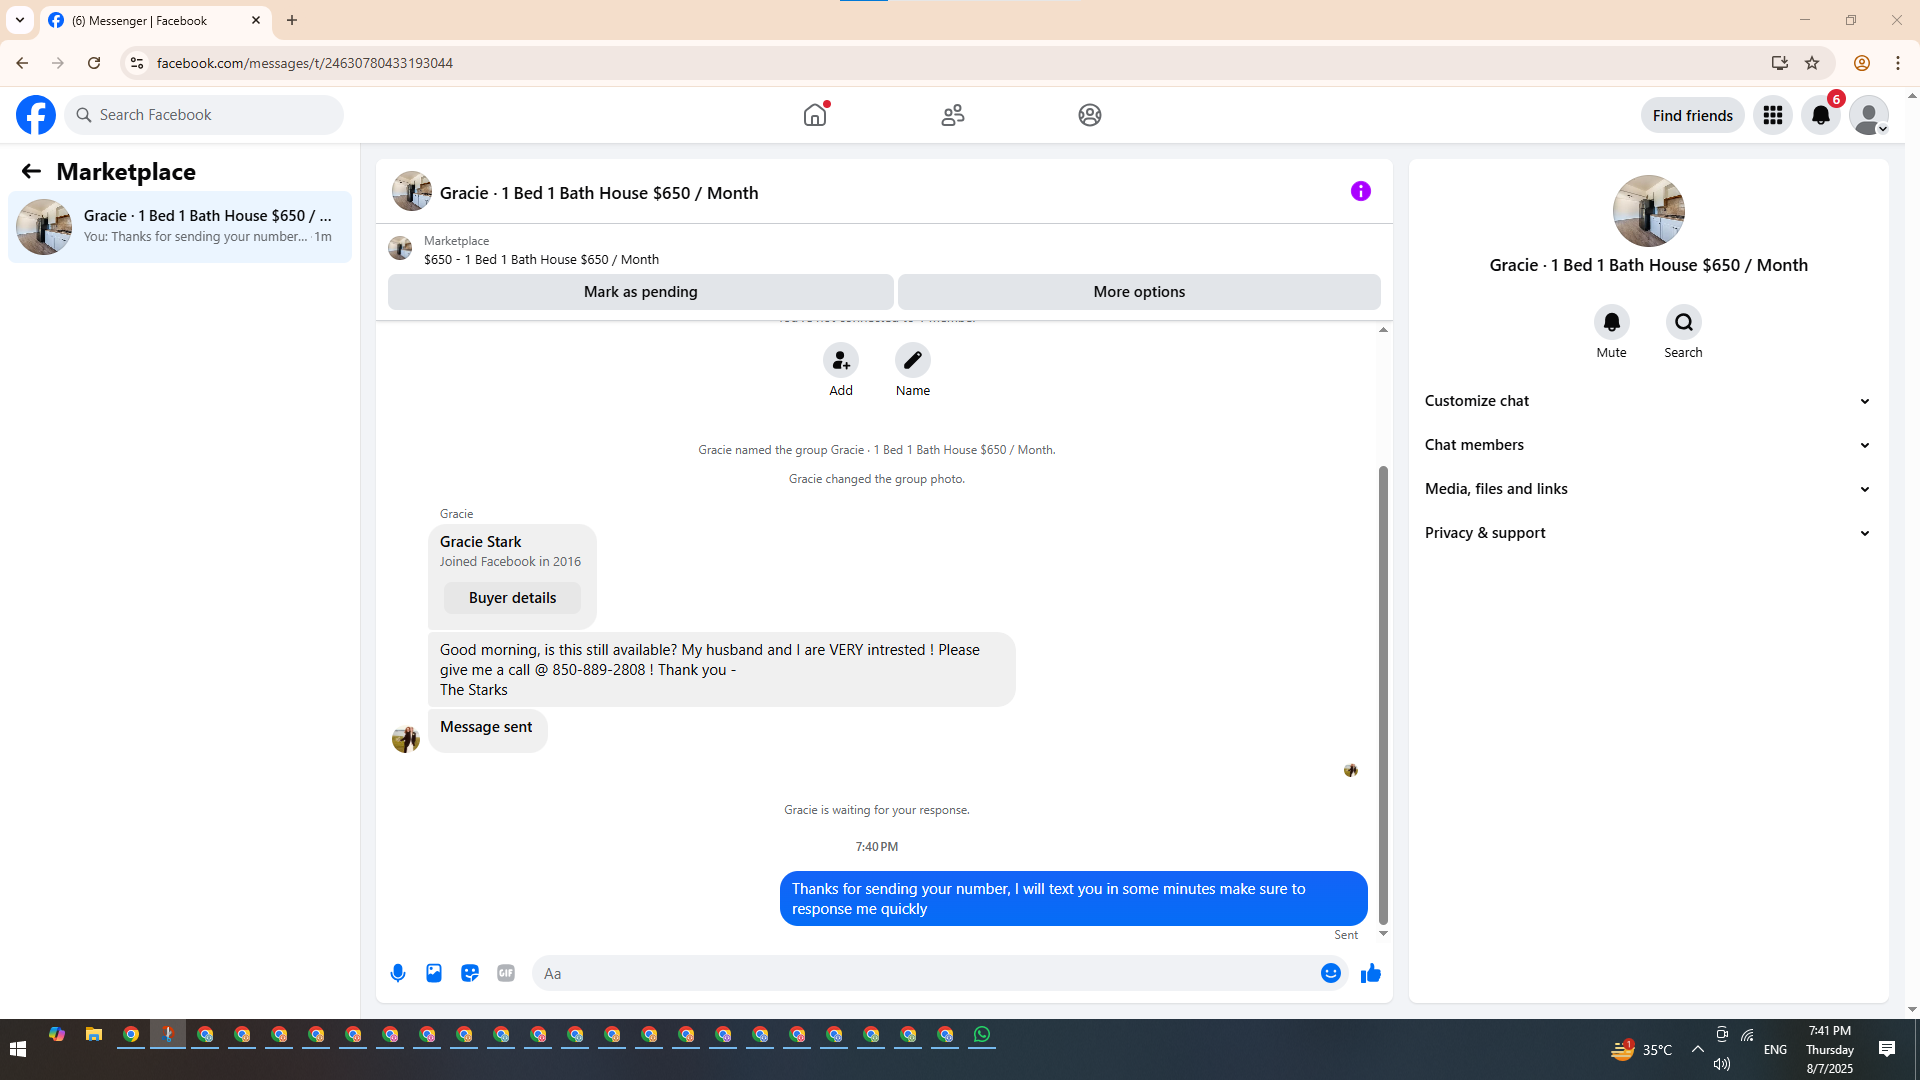Expand Media, files and links section
Screen dimensions: 1920x1080
(x=1648, y=489)
